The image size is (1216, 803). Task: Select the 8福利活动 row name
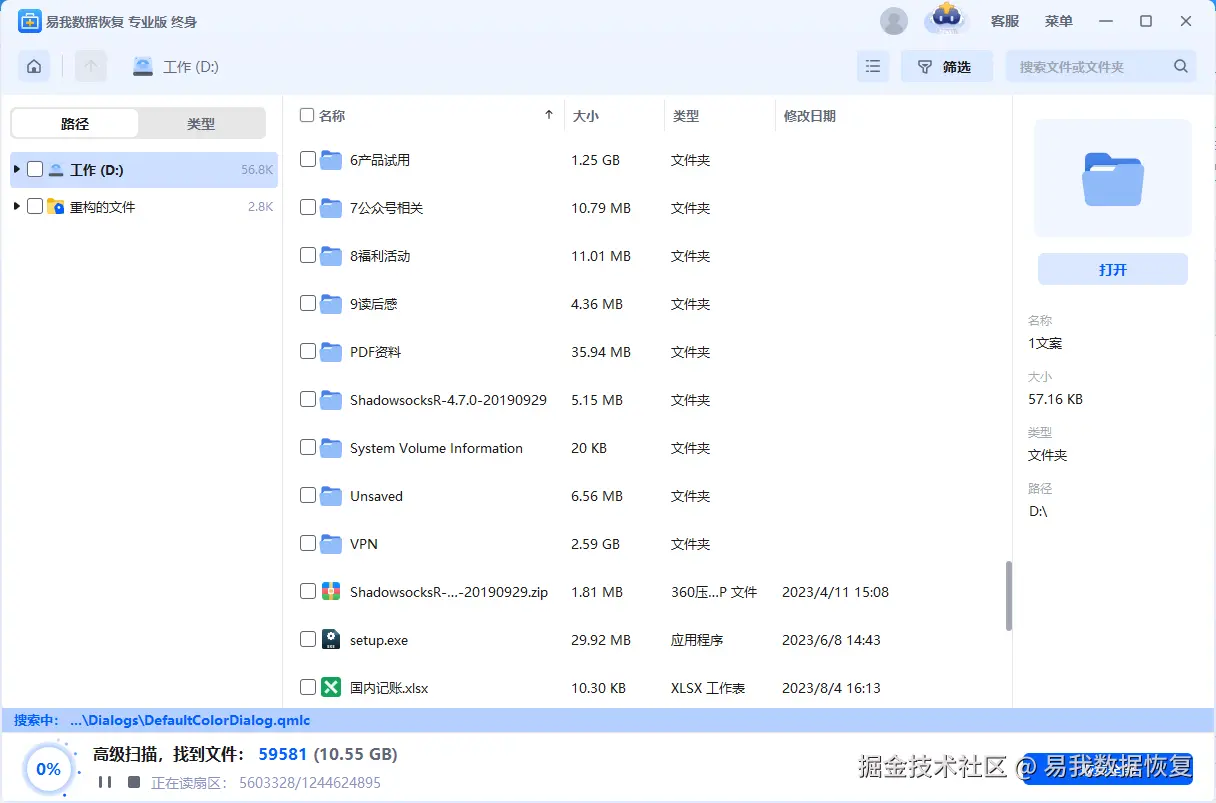[x=380, y=256]
